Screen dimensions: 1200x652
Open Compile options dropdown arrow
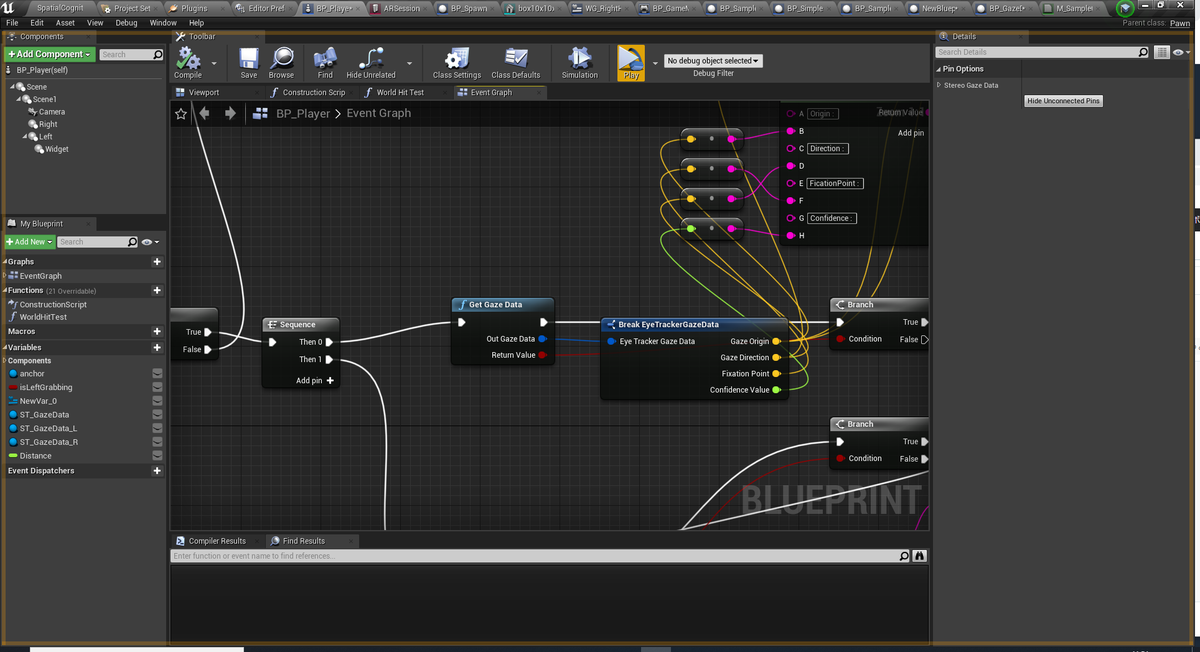coord(213,63)
